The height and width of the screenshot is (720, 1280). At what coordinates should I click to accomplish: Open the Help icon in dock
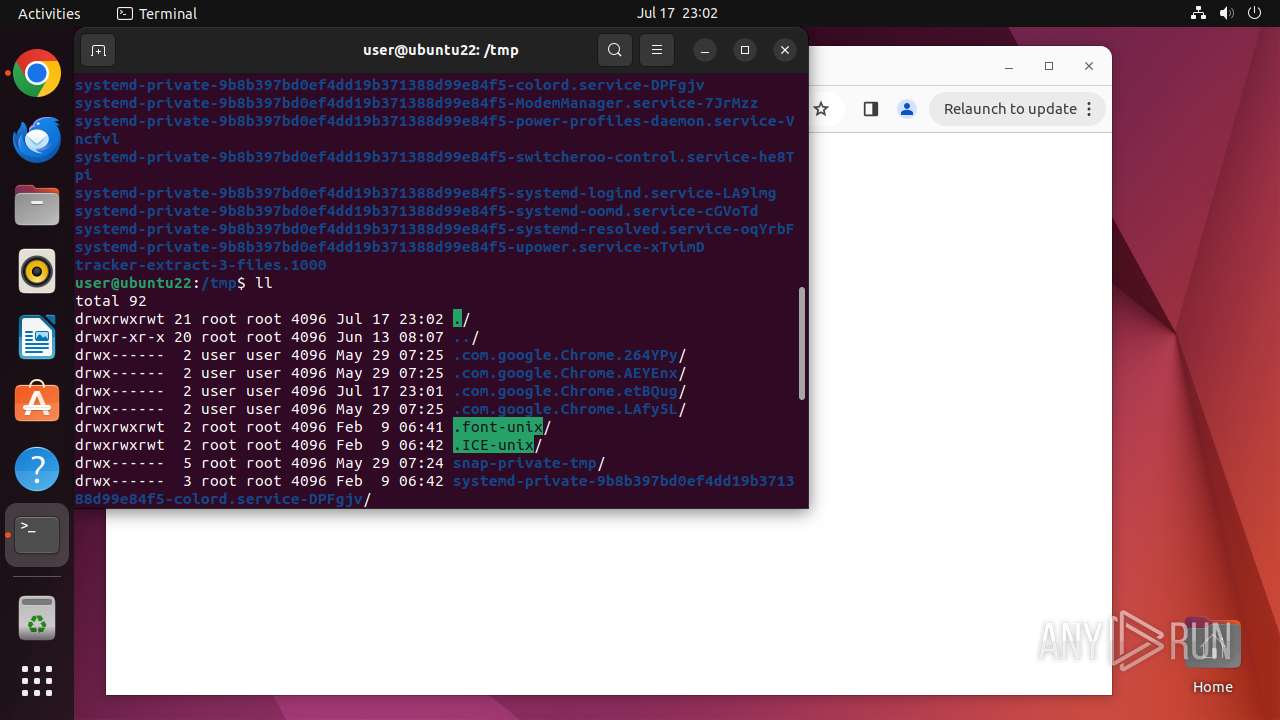tap(37, 469)
